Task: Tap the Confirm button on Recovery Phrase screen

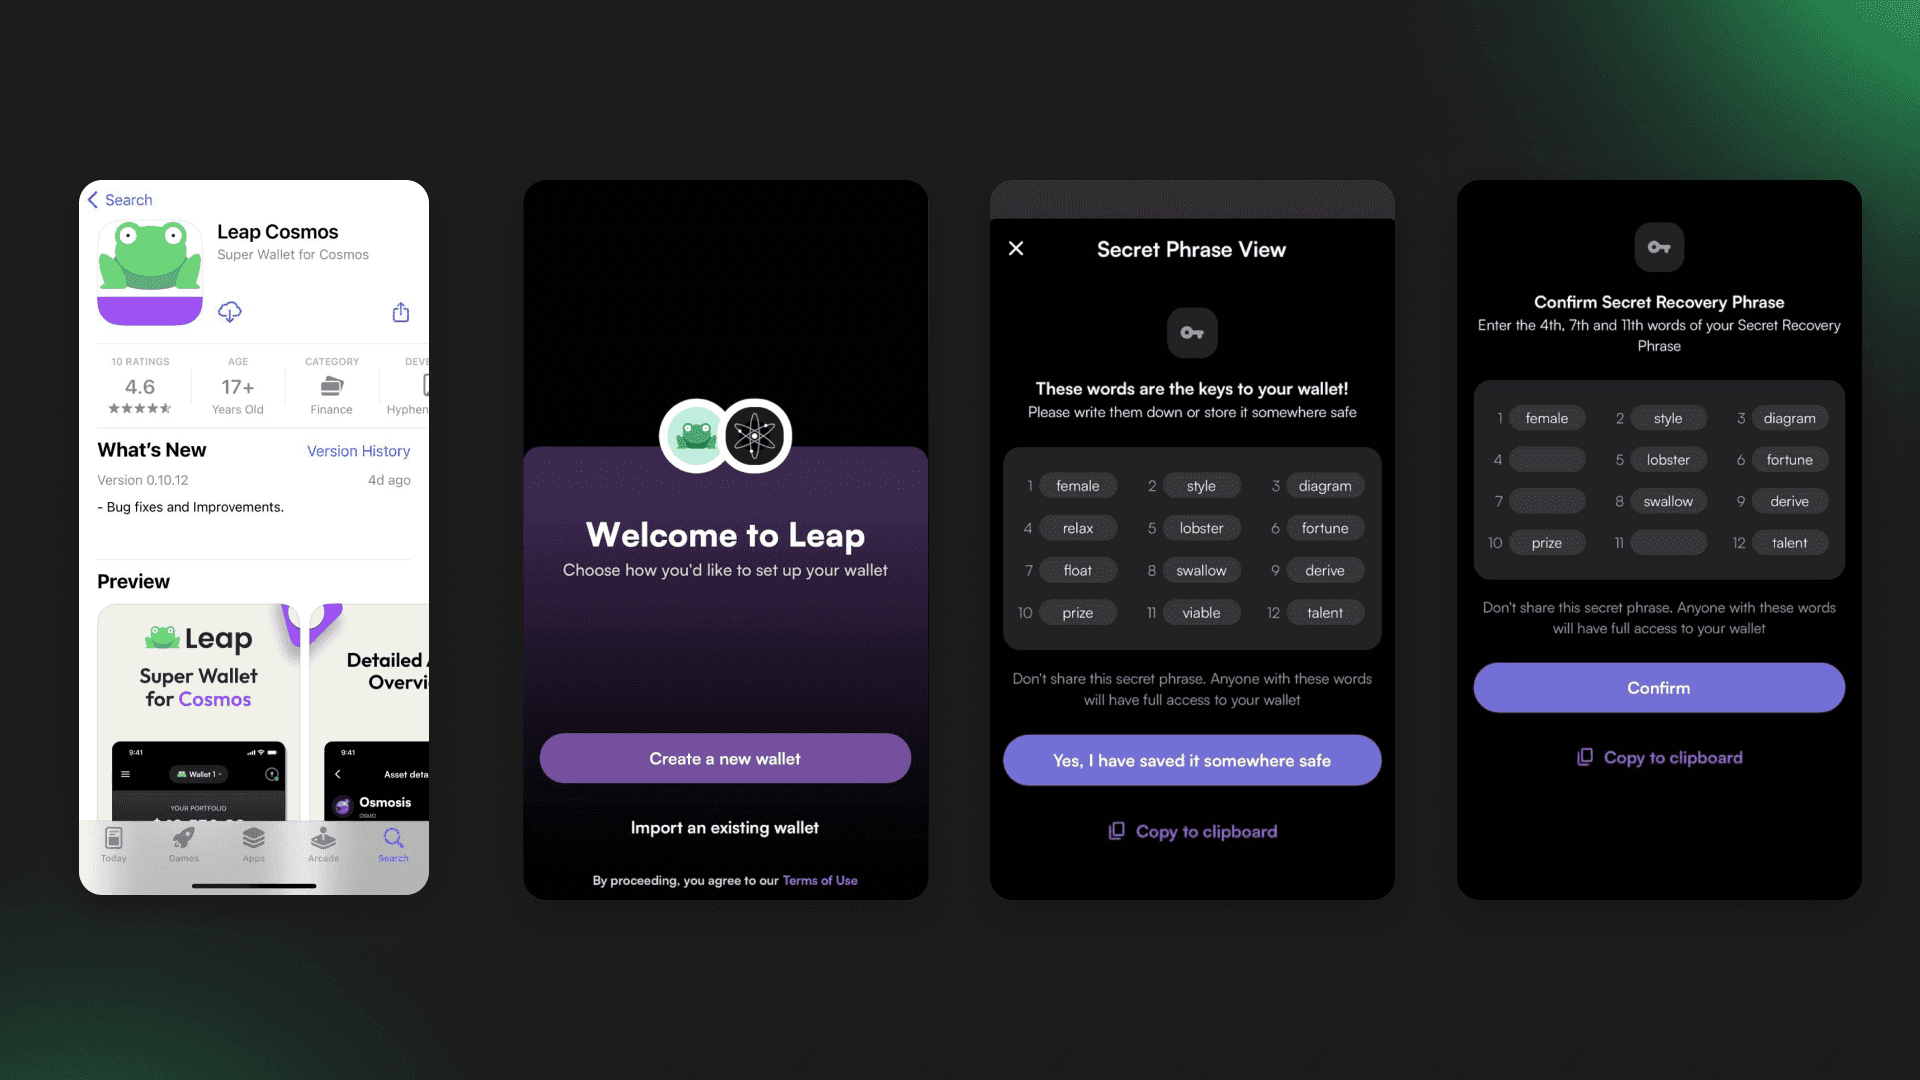Action: pos(1658,687)
